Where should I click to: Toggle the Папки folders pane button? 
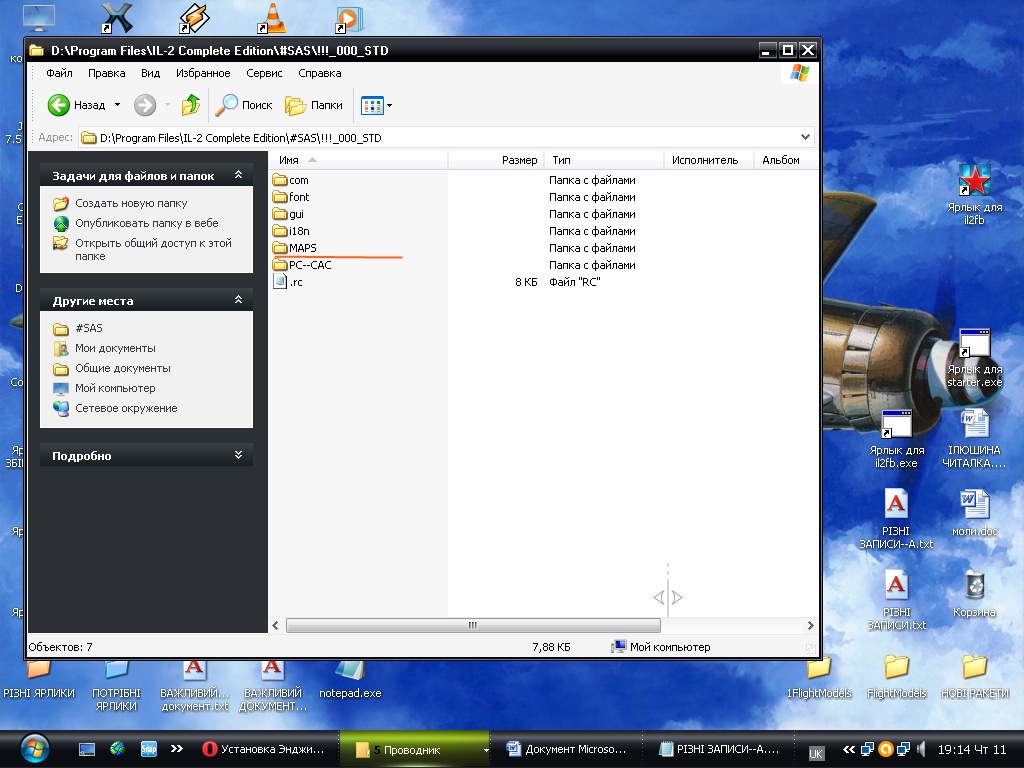pos(313,105)
